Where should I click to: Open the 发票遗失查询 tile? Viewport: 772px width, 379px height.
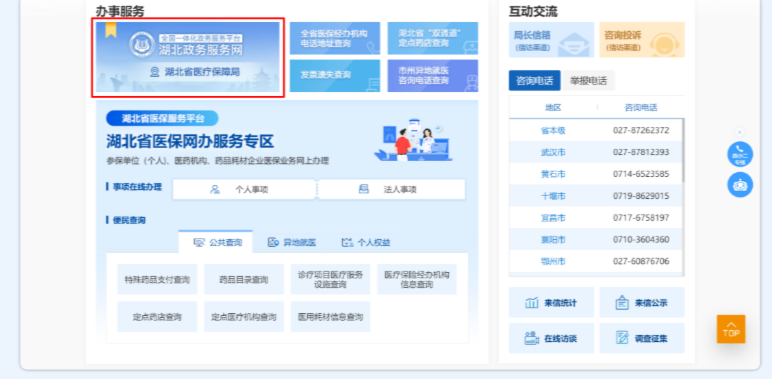click(335, 76)
